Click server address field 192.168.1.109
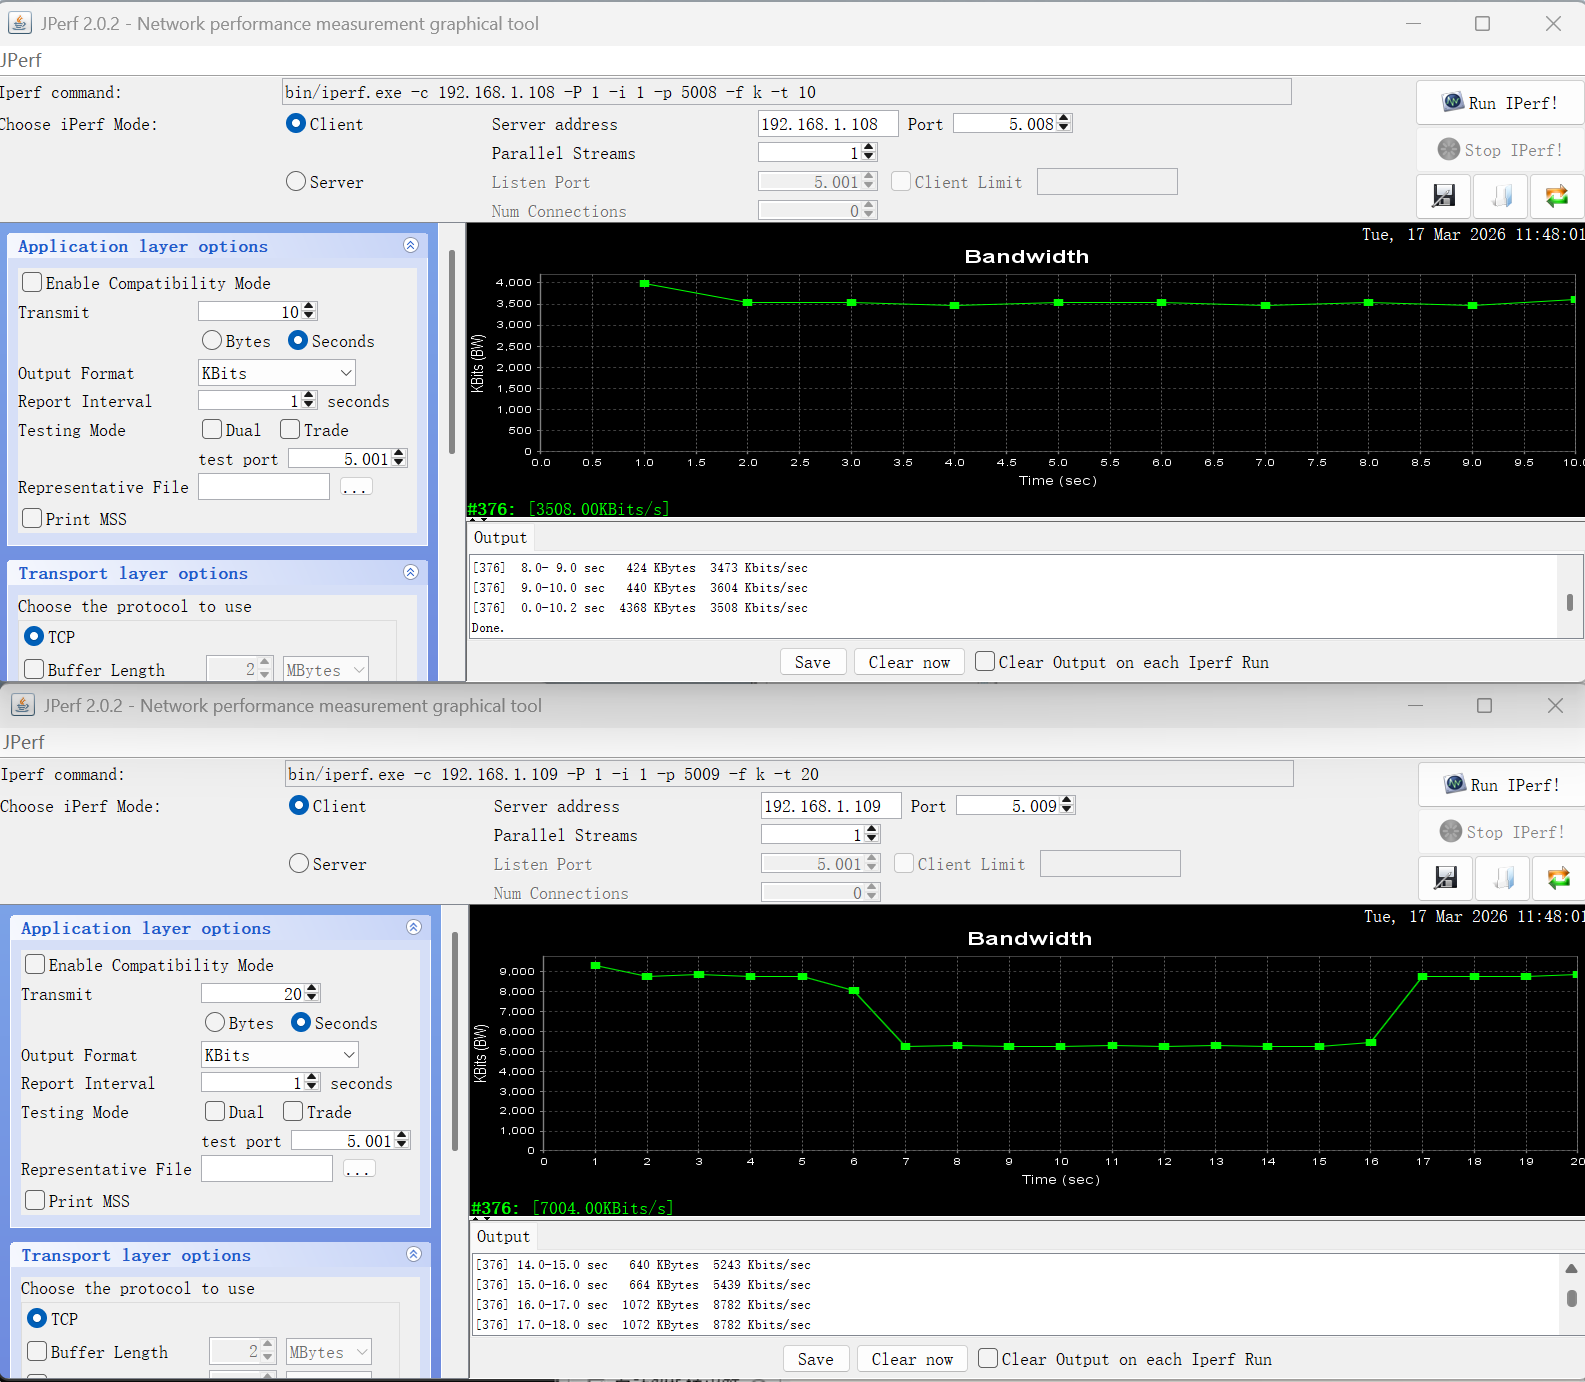The width and height of the screenshot is (1585, 1382). [831, 806]
